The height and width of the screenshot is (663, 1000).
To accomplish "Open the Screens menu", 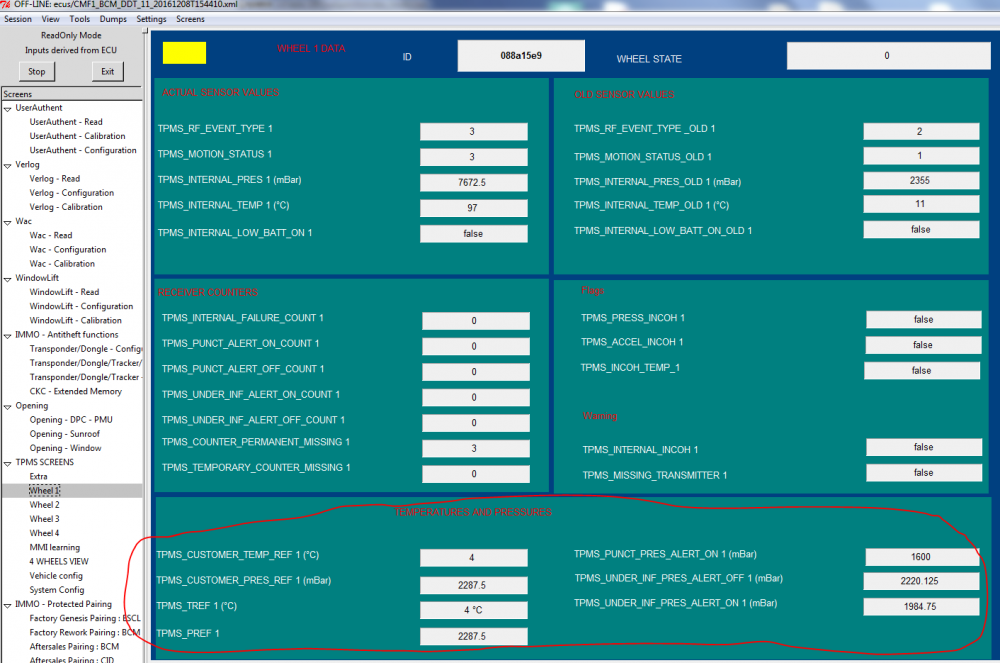I will [190, 19].
